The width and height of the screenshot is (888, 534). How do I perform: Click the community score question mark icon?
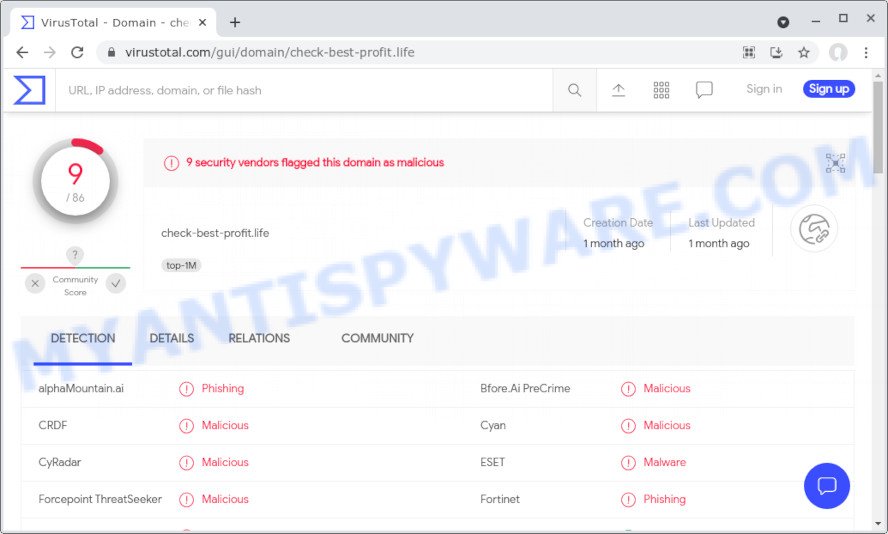pyautogui.click(x=75, y=255)
